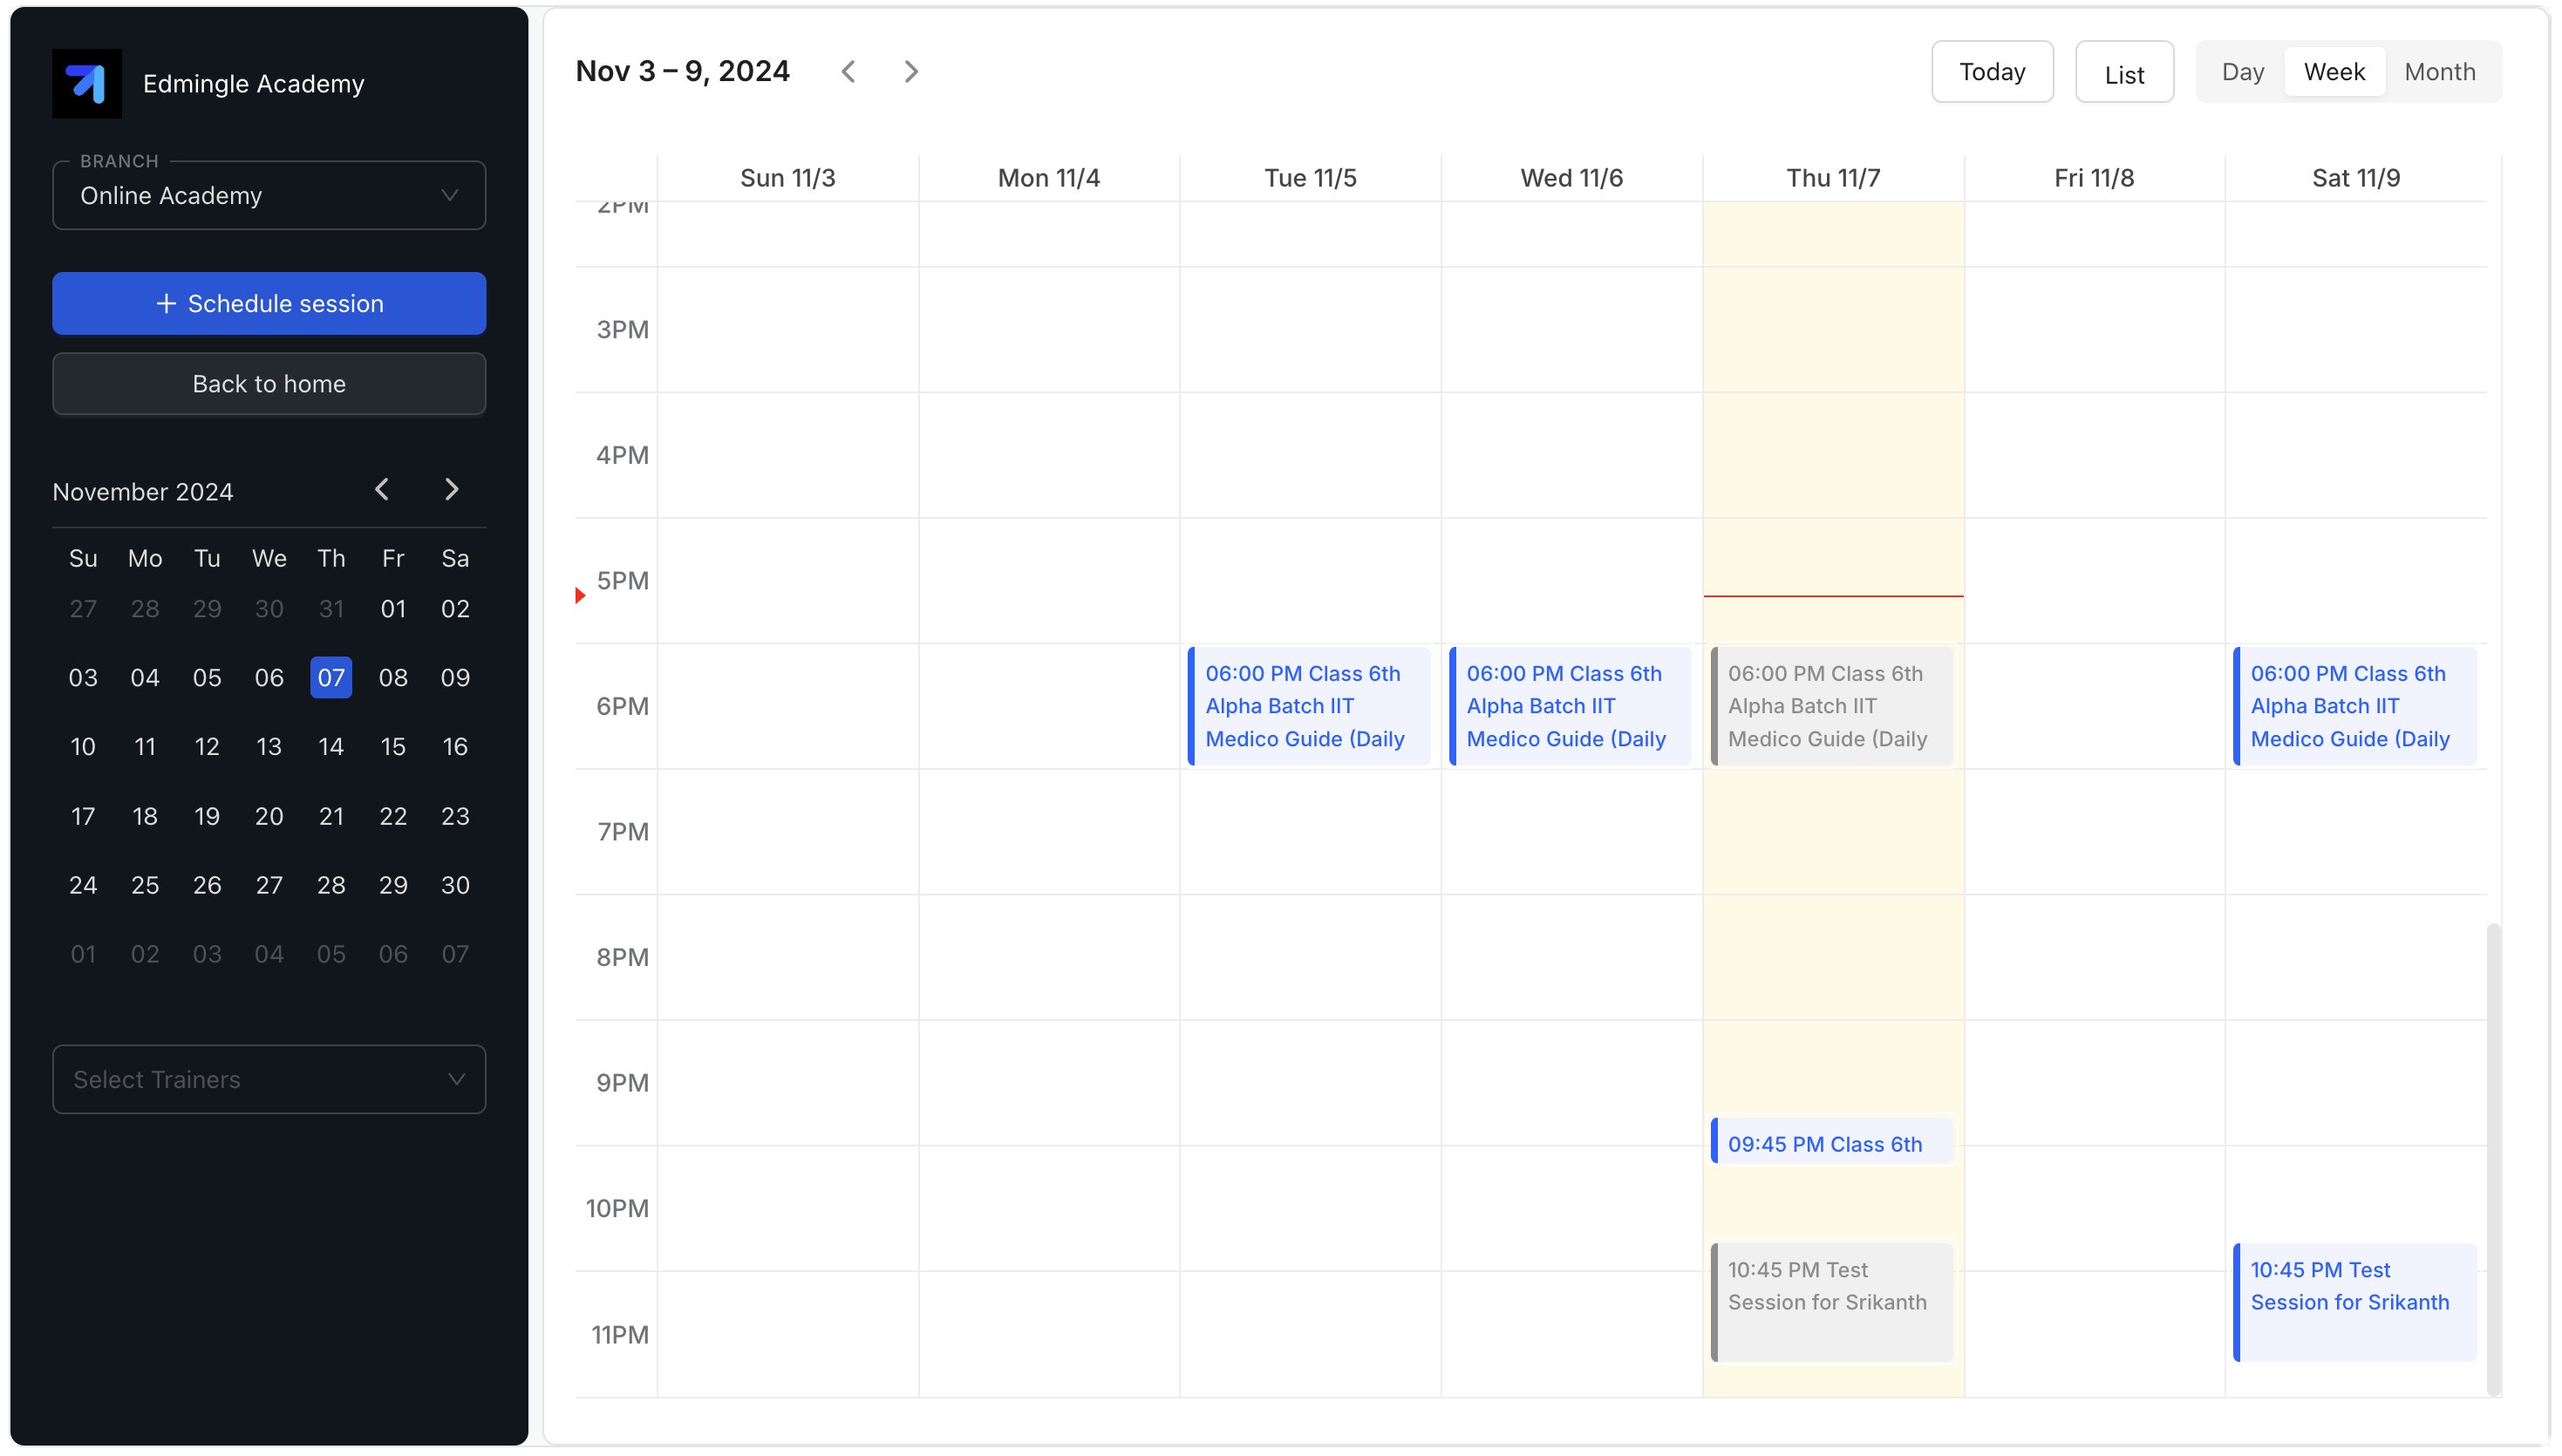Open Tuesday's 06:00 PM Class 6th session
The image size is (2562, 1456).
pyautogui.click(x=1309, y=706)
